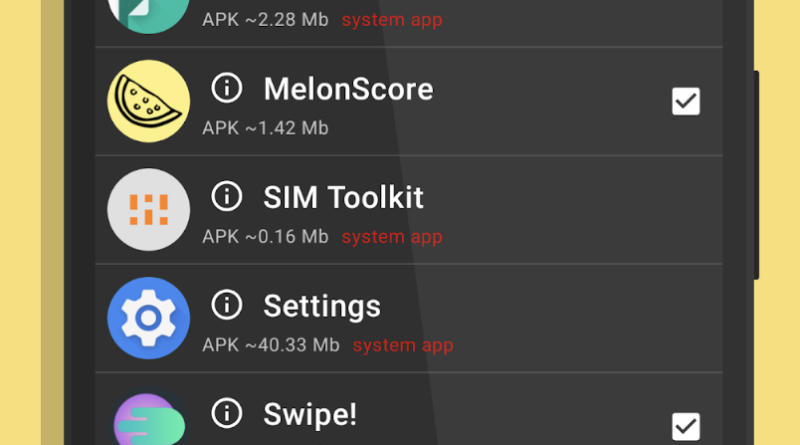The height and width of the screenshot is (445, 800).
Task: Click system app label under Settings
Action: [403, 345]
